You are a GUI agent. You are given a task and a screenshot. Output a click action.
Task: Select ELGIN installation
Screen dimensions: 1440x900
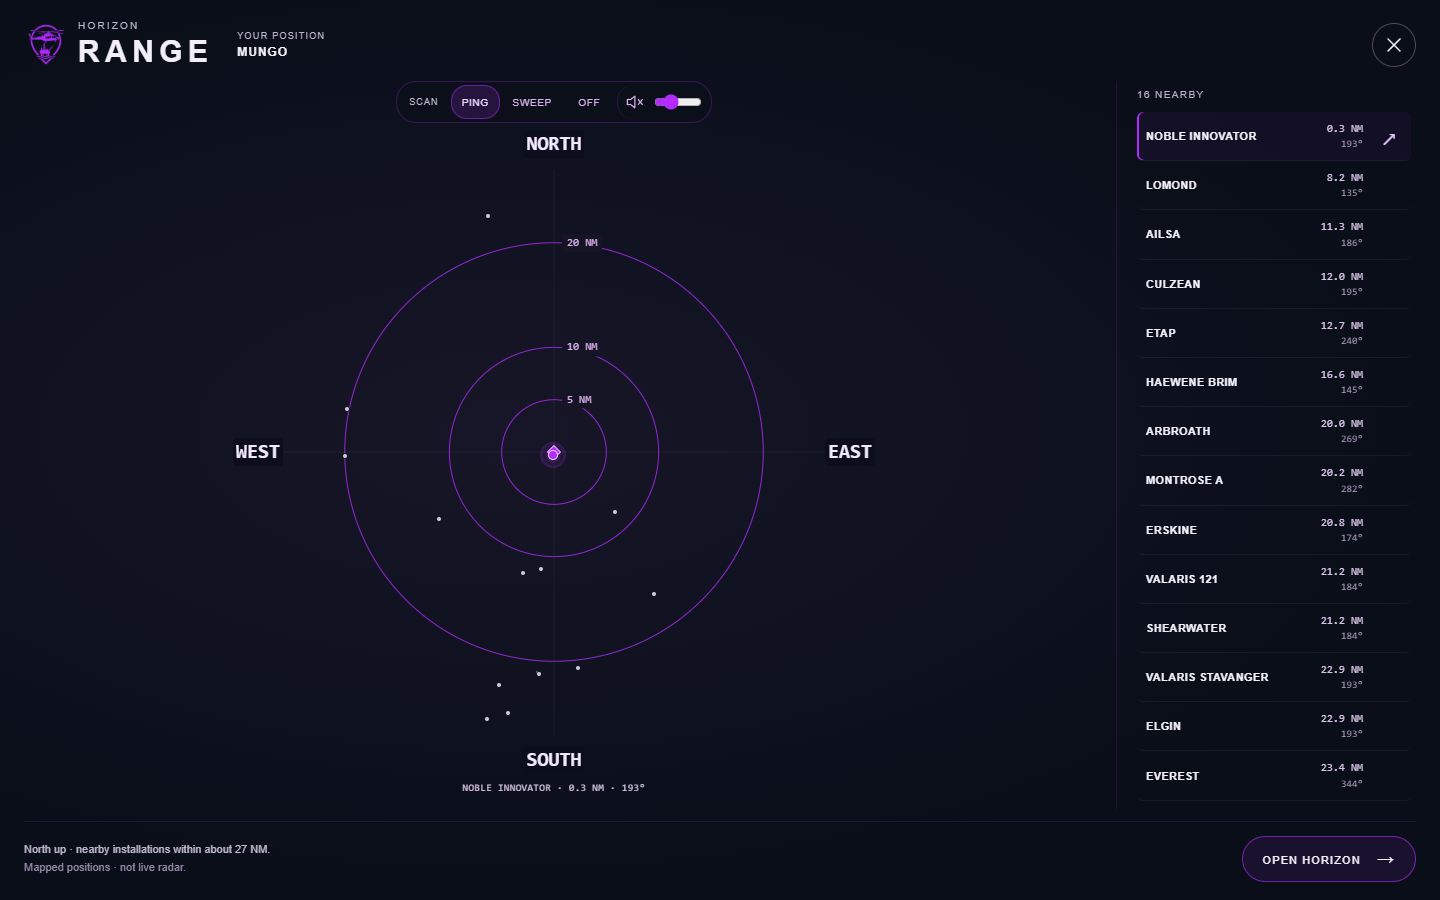[1274, 726]
